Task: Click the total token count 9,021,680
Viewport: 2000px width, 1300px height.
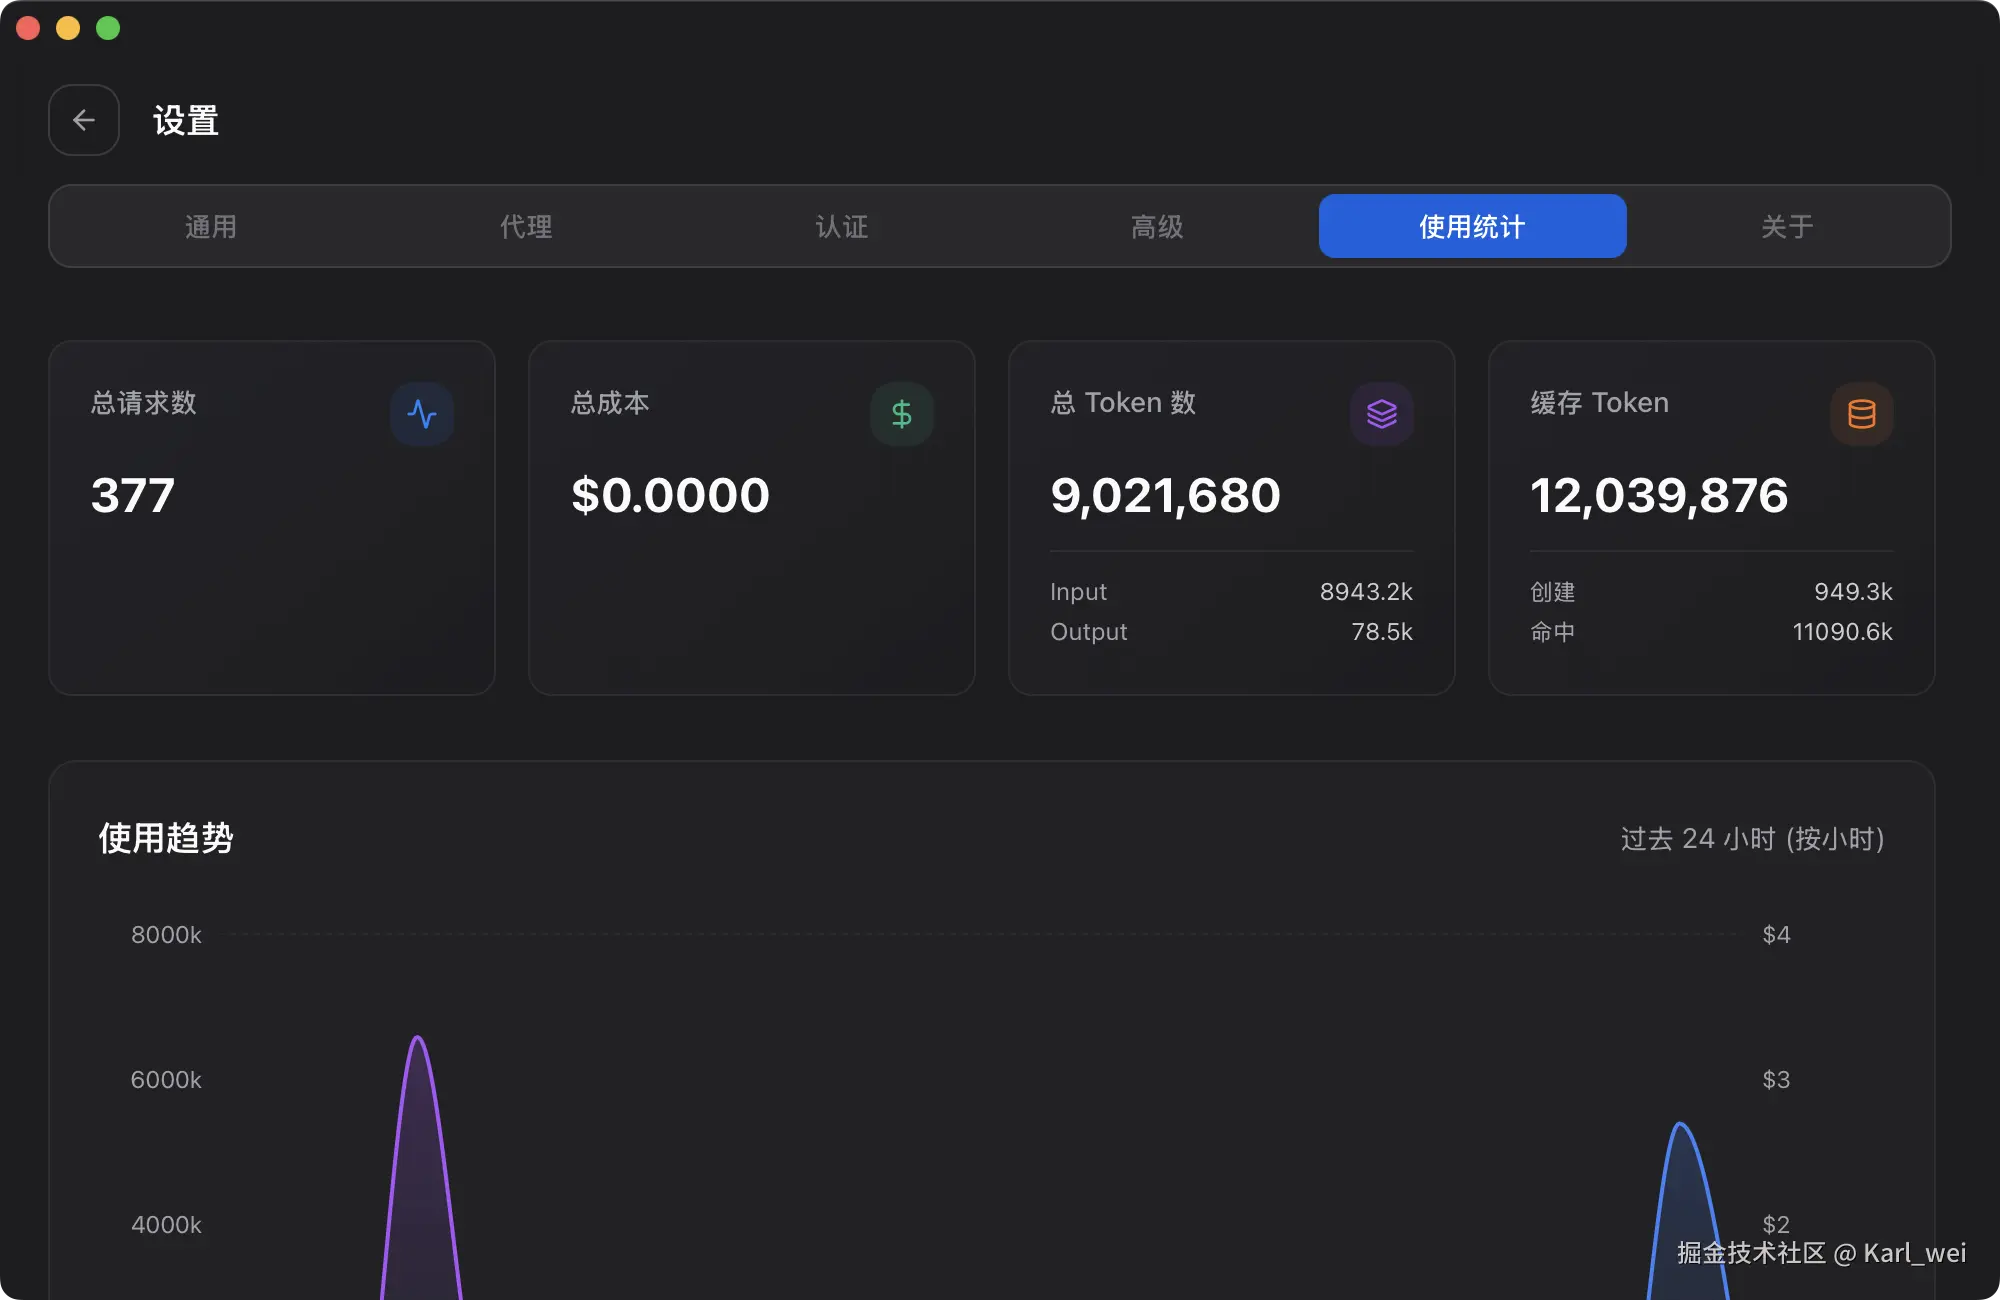Action: [x=1165, y=495]
